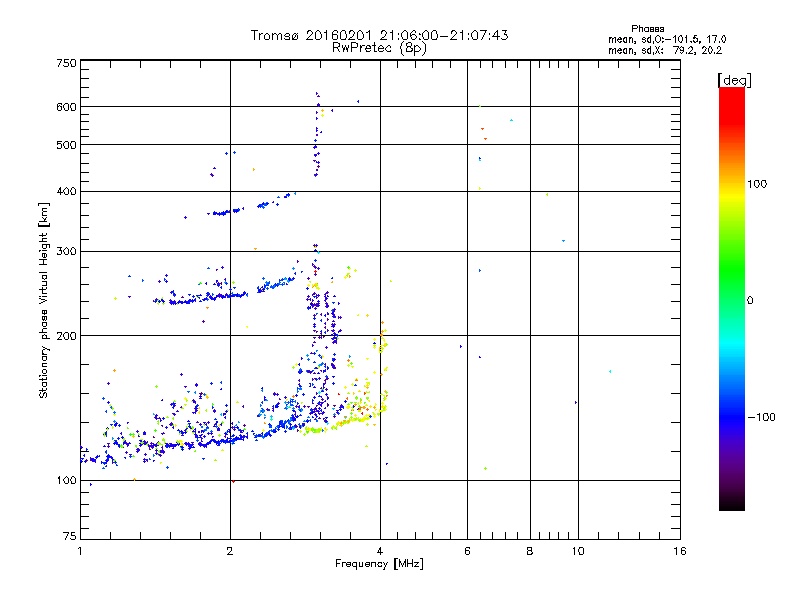The image size is (800, 600).
Task: Pick the black bottom end of the colorbar
Action: [732, 503]
